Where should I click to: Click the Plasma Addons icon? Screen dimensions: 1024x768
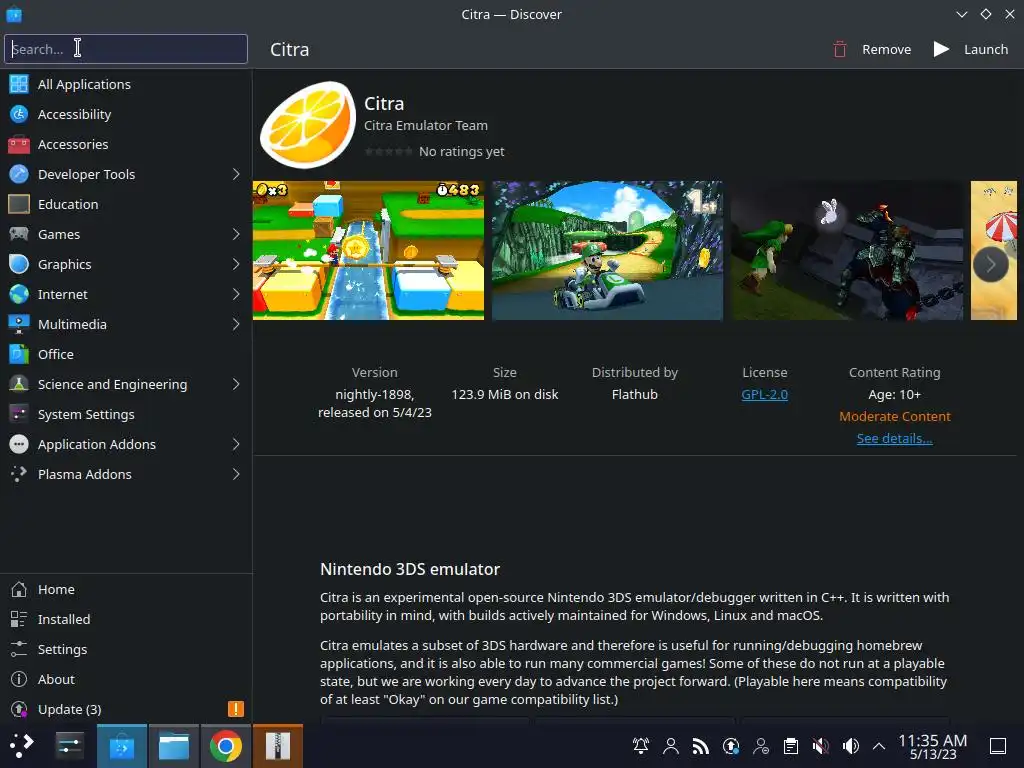(x=19, y=475)
